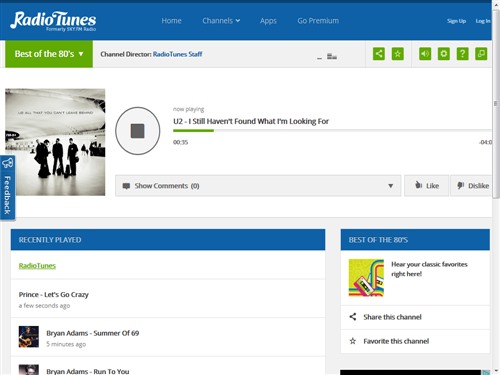The height and width of the screenshot is (375, 500).
Task: Click the 5 minutes ago timestamp
Action: pyautogui.click(x=66, y=344)
